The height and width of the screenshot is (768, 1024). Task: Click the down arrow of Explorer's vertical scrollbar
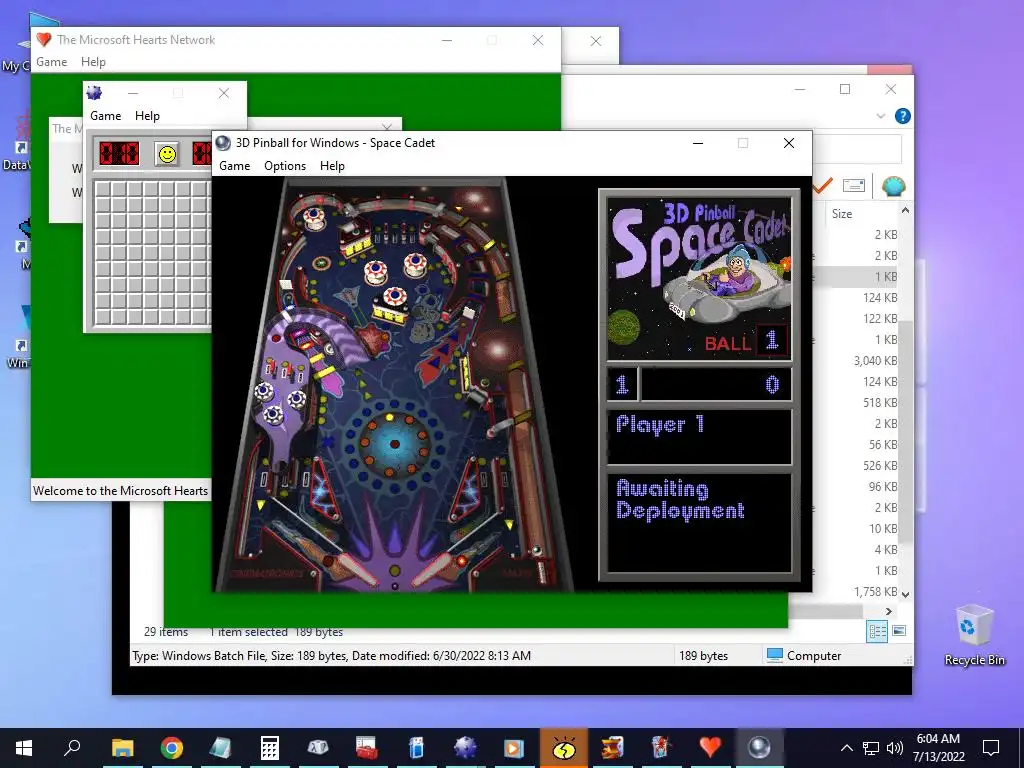tap(904, 594)
